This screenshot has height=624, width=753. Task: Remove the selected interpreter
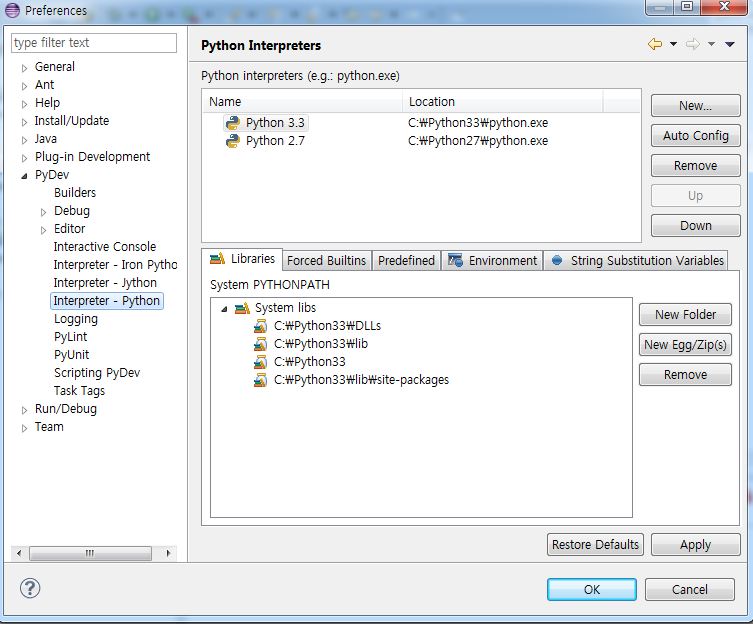tap(695, 165)
